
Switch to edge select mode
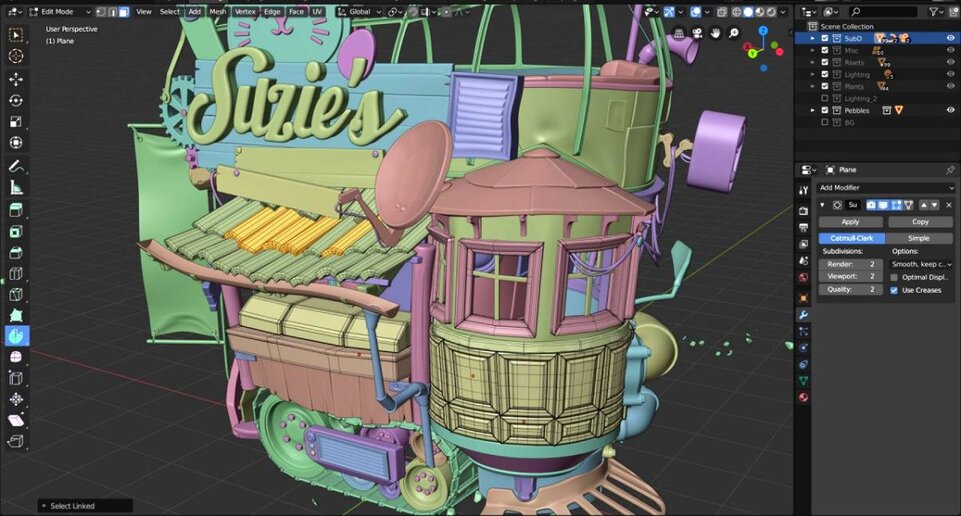pos(112,12)
